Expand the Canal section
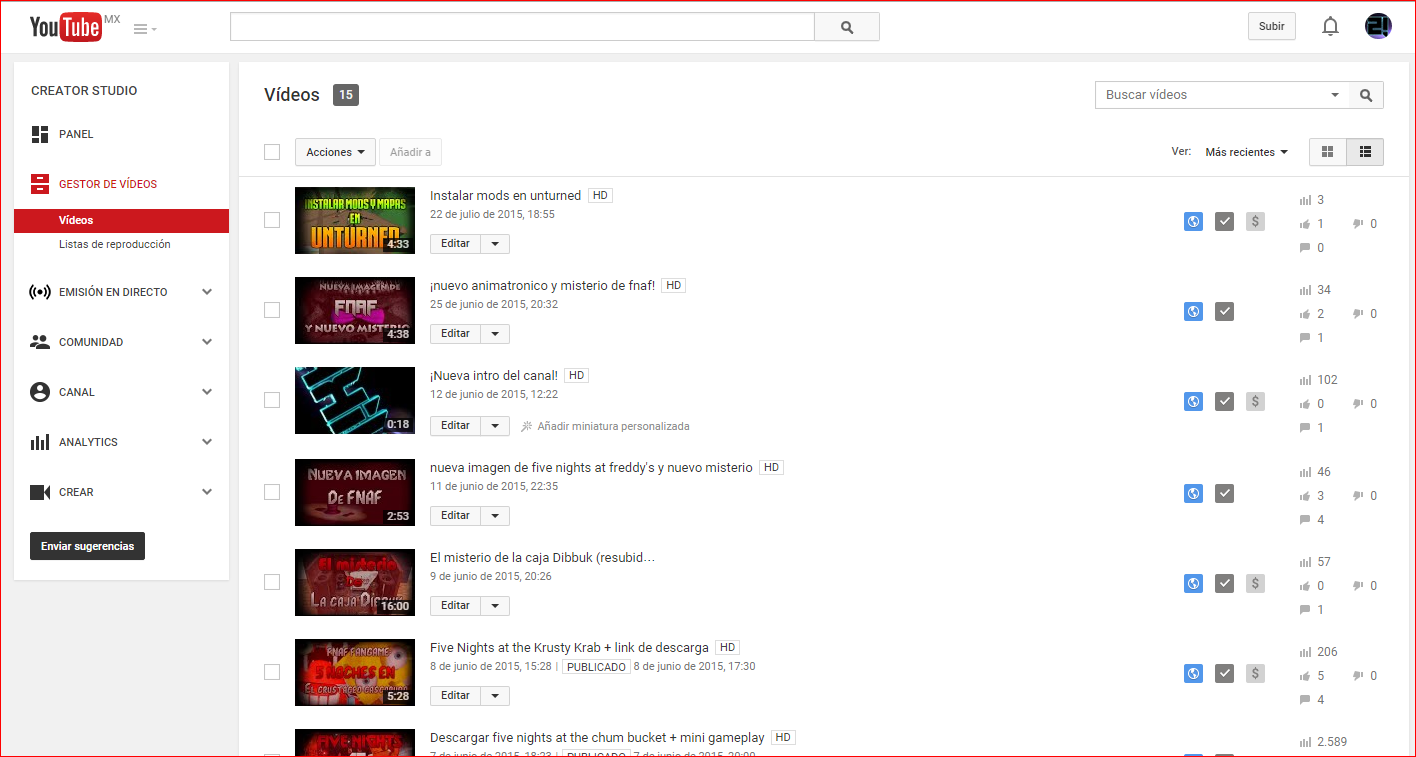 207,392
